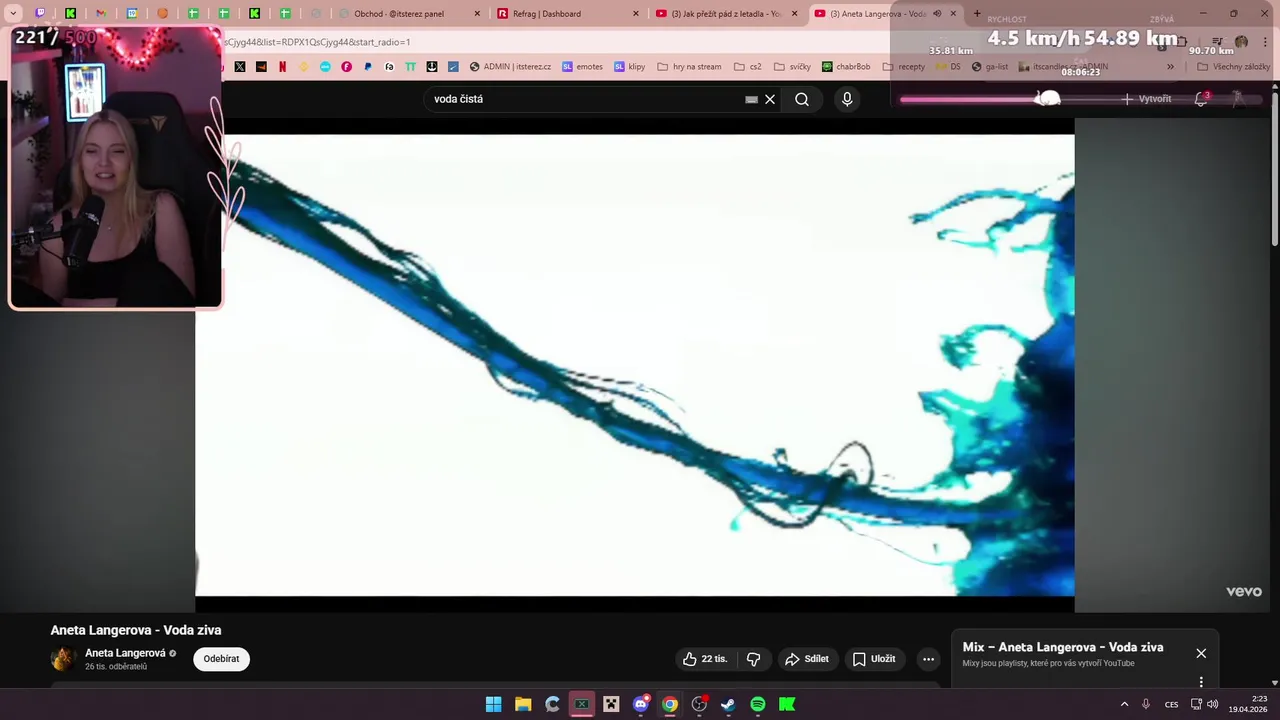Open the ADMIN | itsterez.cz bookmark
This screenshot has height=720, width=1280.
pos(510,67)
